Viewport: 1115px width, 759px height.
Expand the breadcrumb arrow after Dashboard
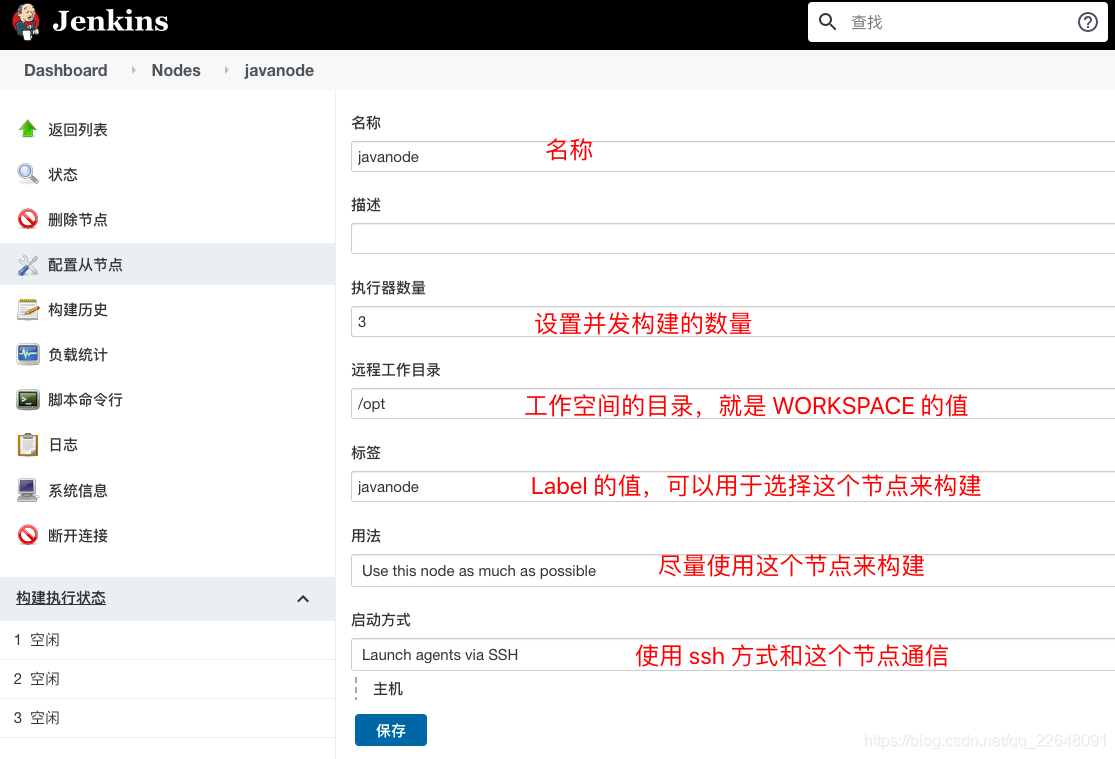click(x=133, y=70)
